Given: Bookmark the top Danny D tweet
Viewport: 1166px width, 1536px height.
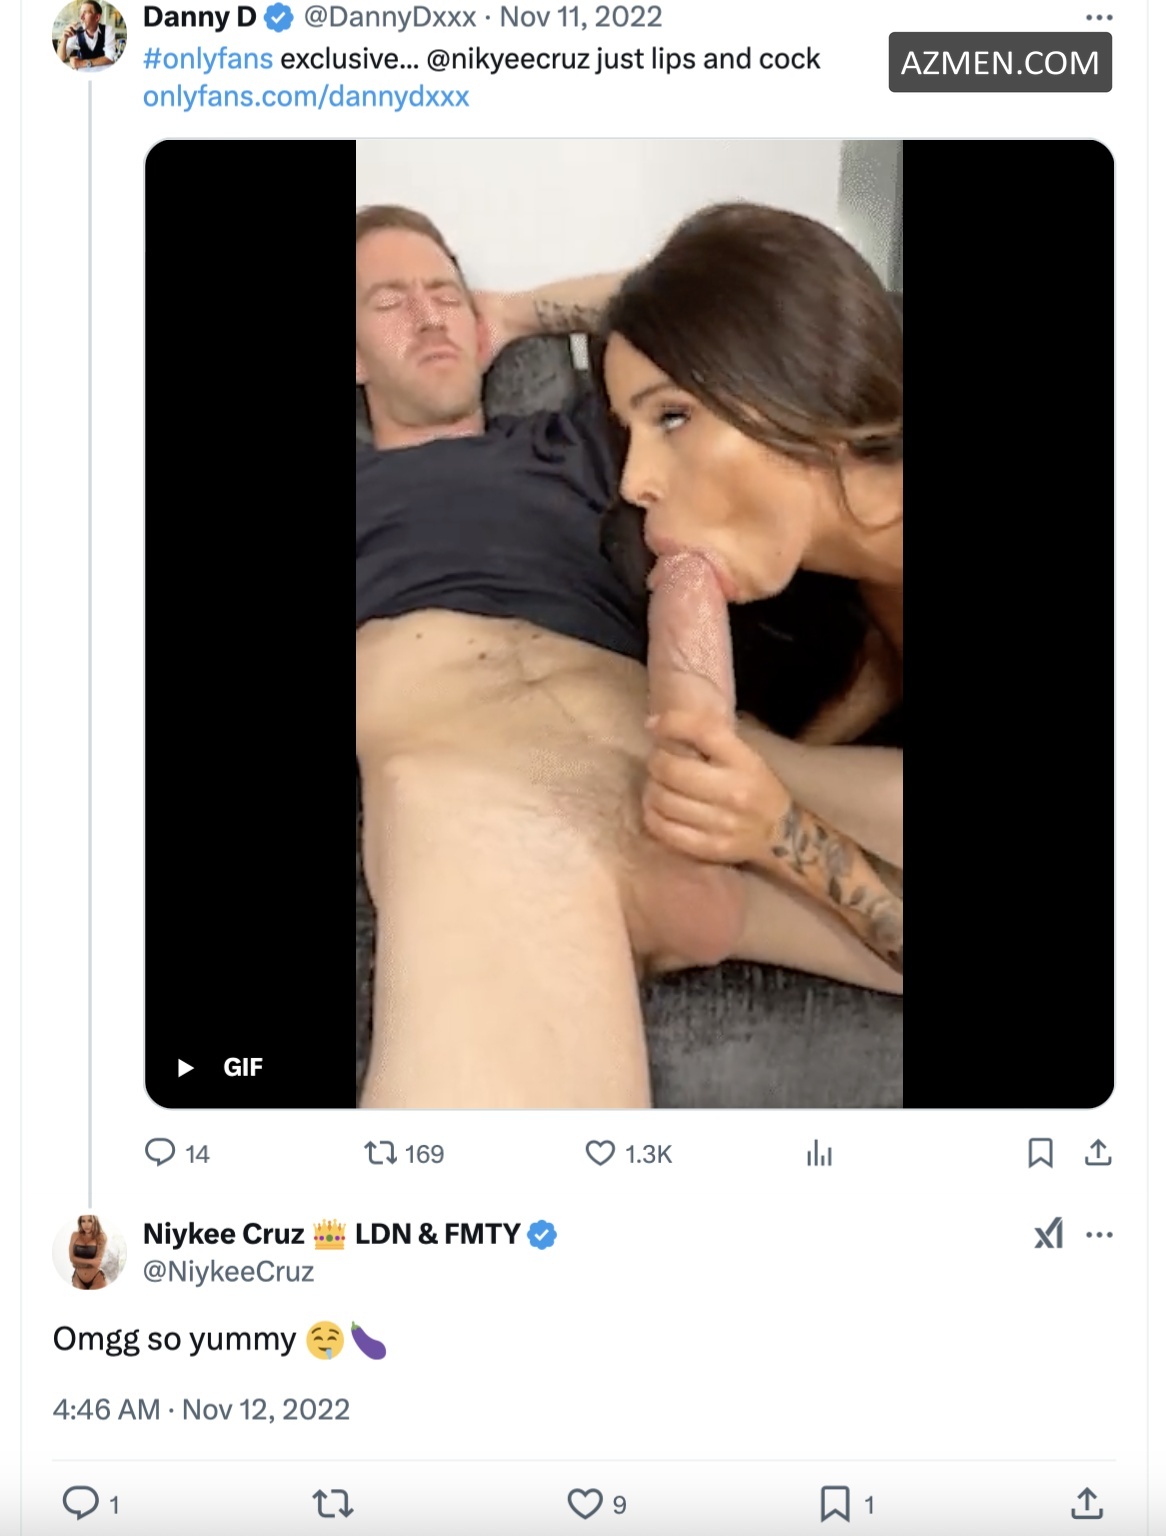Looking at the screenshot, I should click(1040, 1153).
